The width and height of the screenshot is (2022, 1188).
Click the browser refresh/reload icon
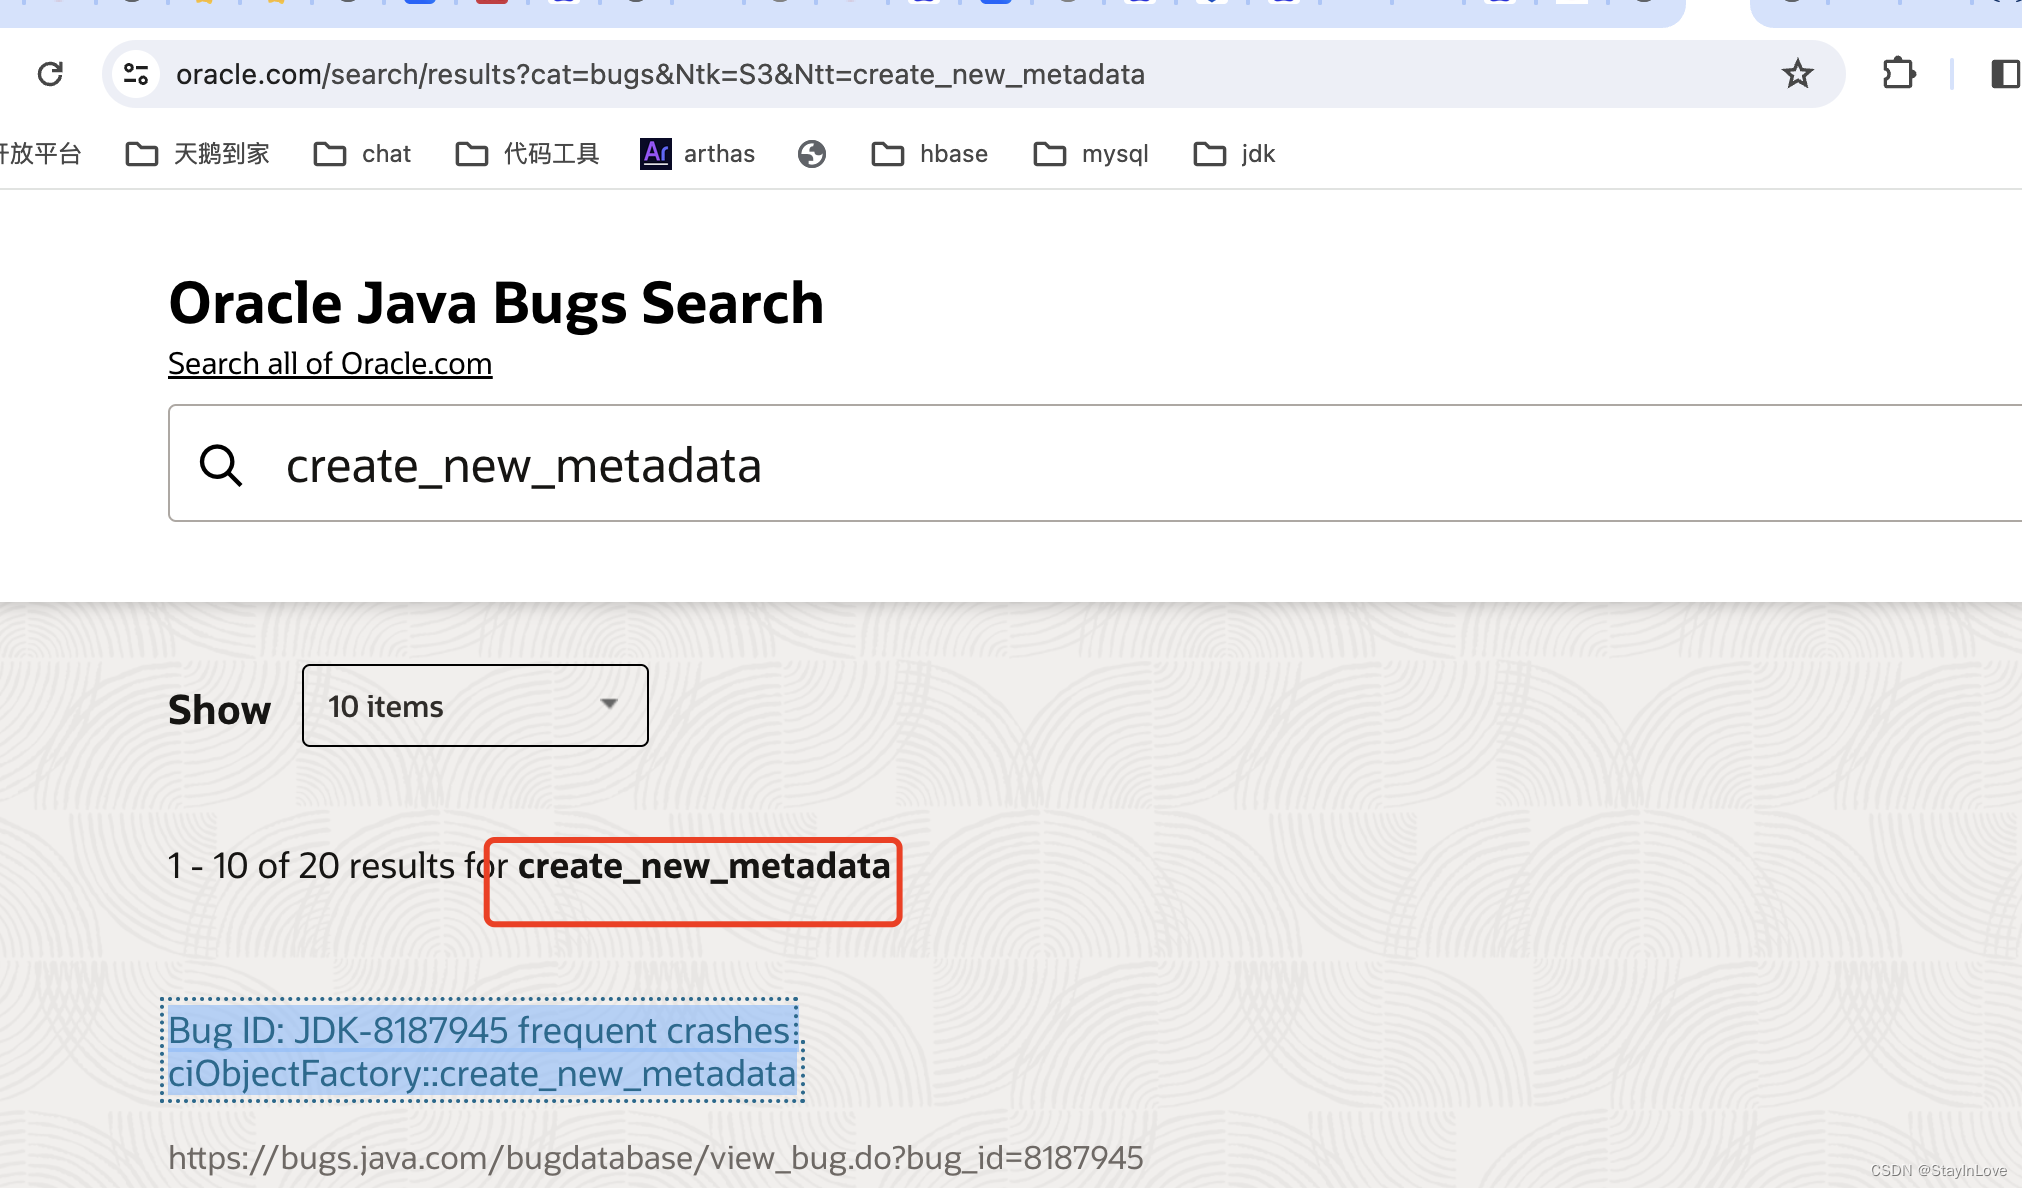pos(51,74)
